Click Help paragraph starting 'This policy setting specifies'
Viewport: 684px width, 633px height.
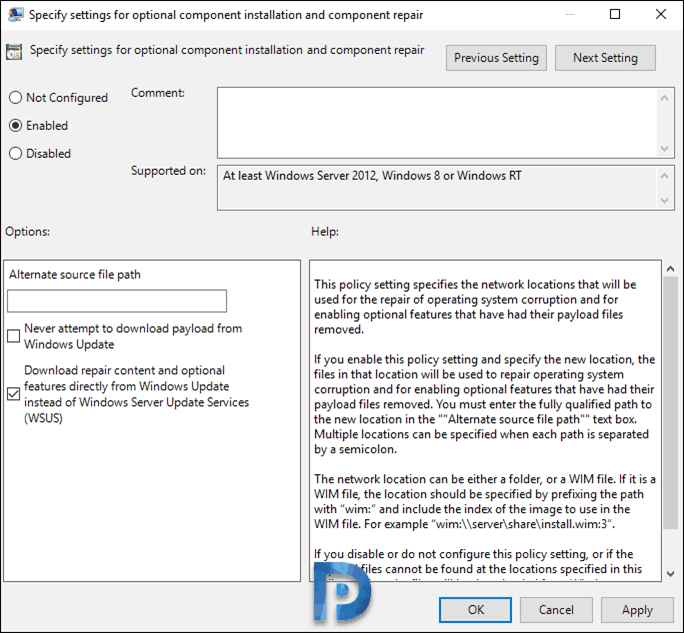[475, 307]
